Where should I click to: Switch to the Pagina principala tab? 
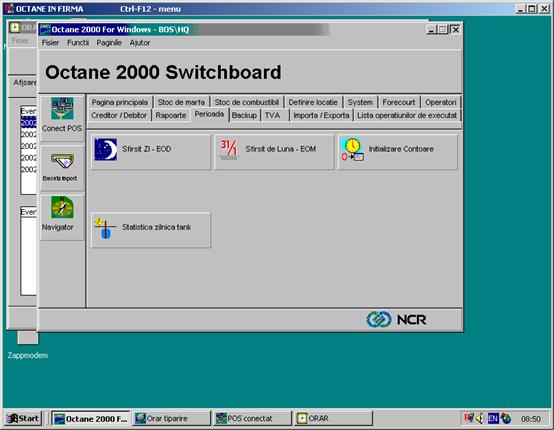click(120, 102)
